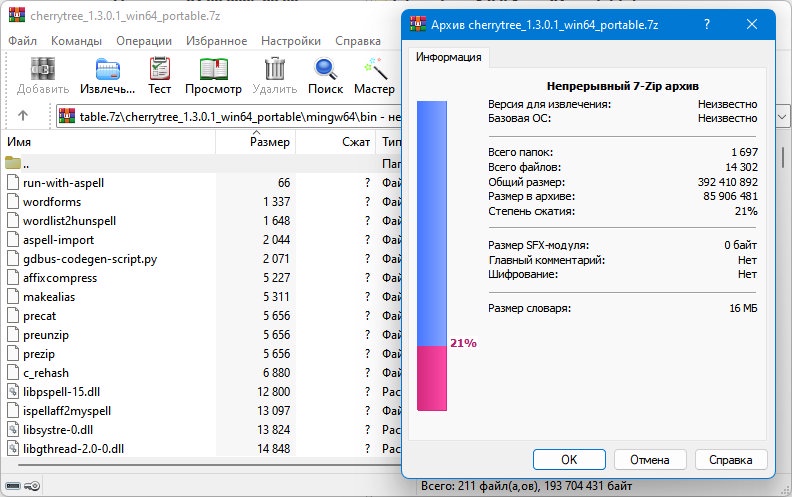The height and width of the screenshot is (497, 792).
Task: Click the libsystre-0.dll file icon
Action: [13, 430]
